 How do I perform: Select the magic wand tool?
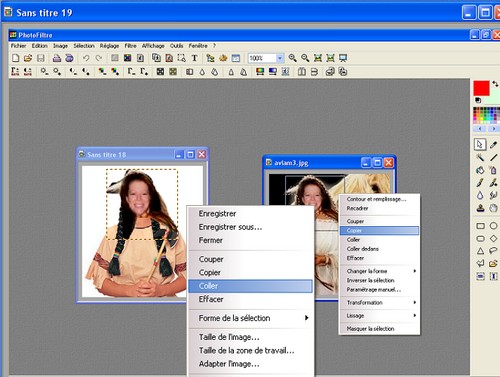pyautogui.click(x=480, y=158)
